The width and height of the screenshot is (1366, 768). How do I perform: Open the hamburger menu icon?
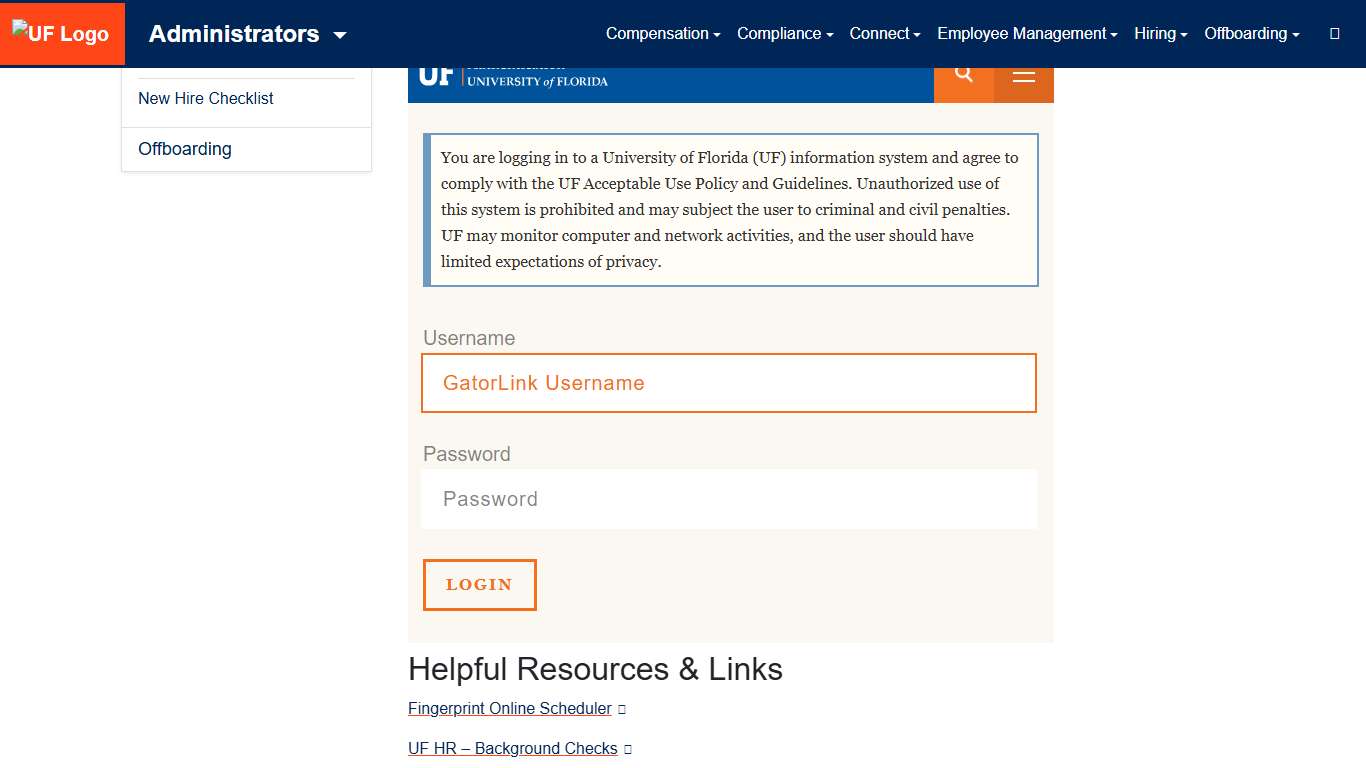(x=1024, y=76)
